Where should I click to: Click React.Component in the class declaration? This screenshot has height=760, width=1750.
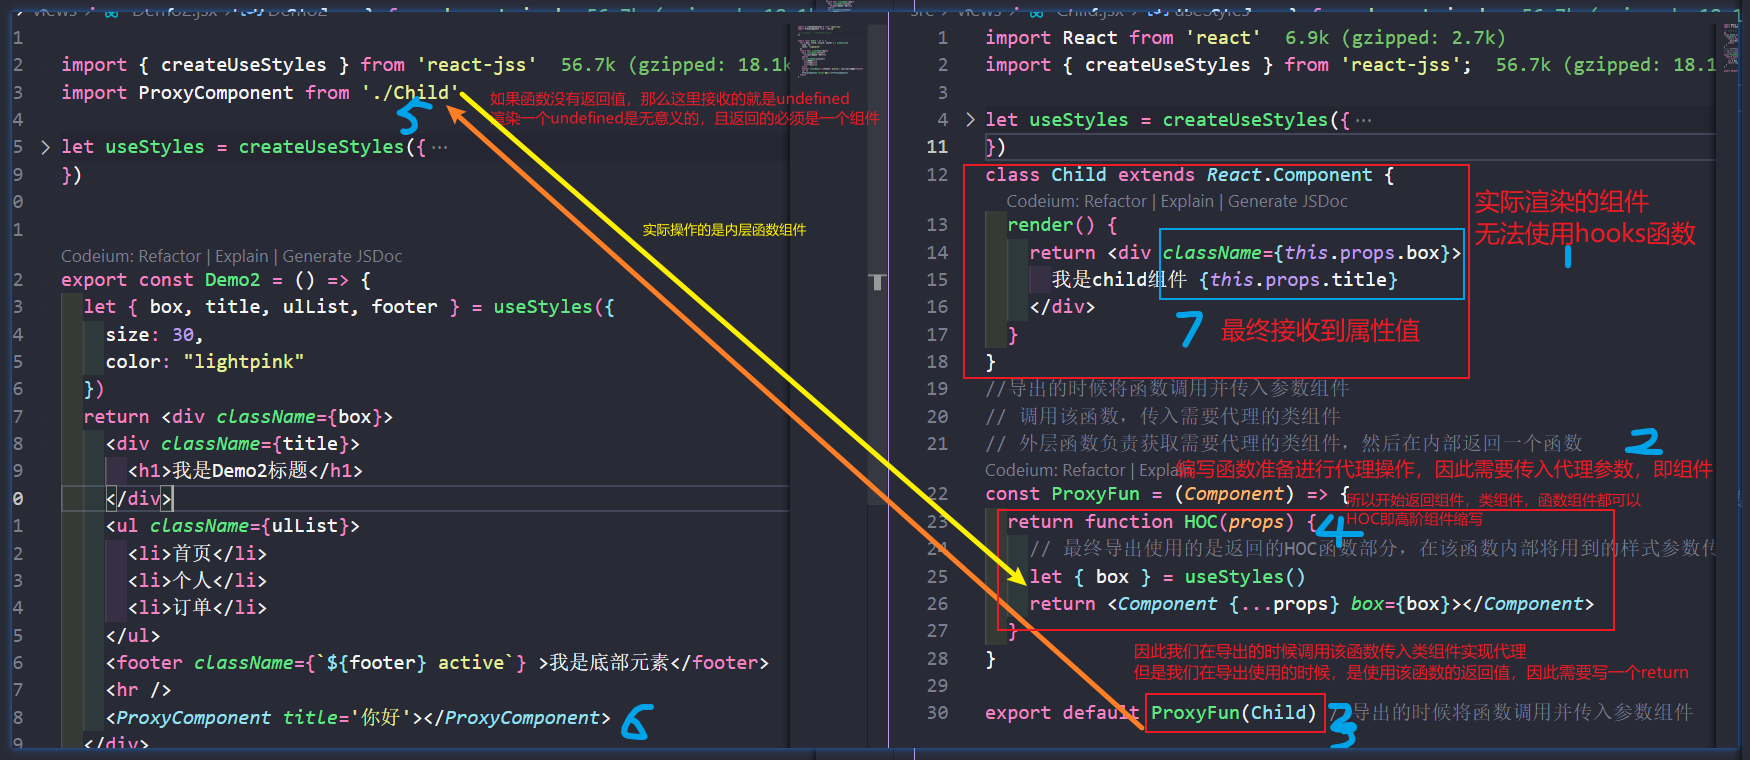(x=1289, y=175)
